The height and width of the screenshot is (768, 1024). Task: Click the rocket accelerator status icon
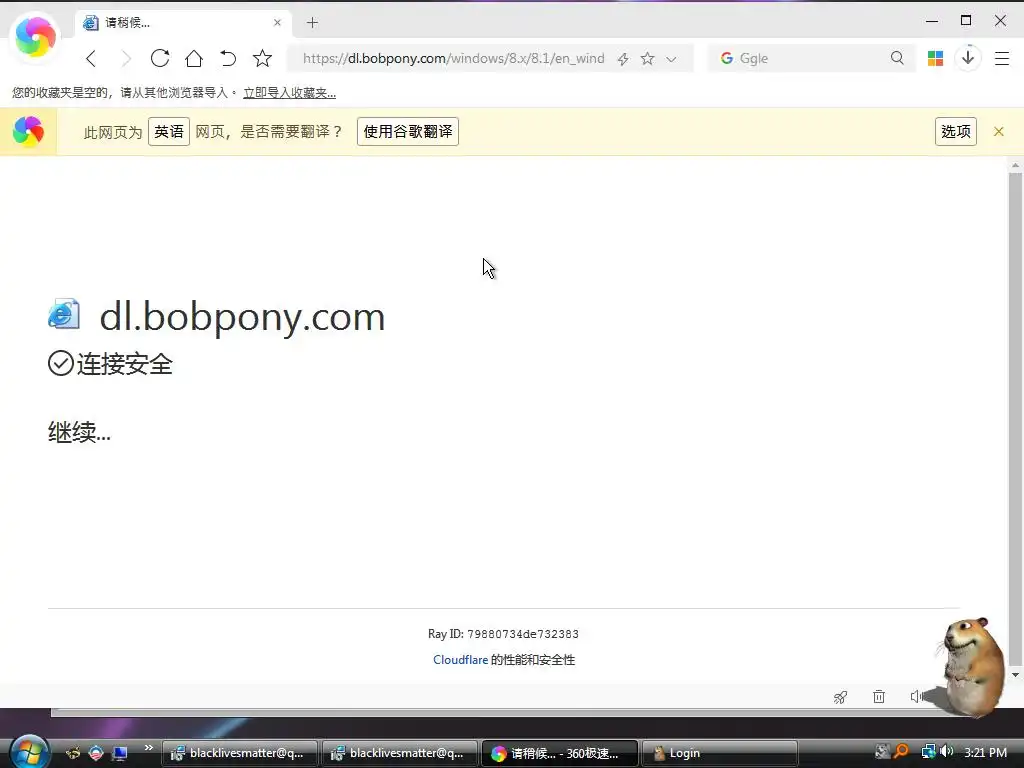840,697
